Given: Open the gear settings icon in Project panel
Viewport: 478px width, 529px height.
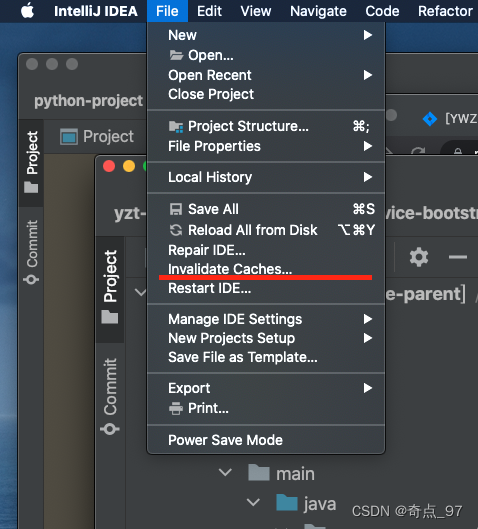Looking at the screenshot, I should click(x=419, y=257).
